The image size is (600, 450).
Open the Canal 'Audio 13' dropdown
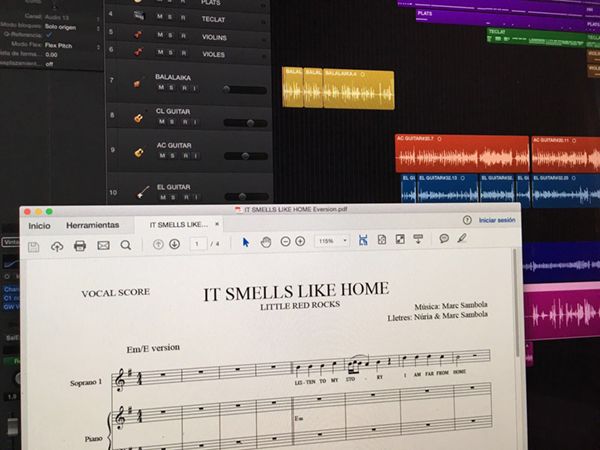pos(72,17)
